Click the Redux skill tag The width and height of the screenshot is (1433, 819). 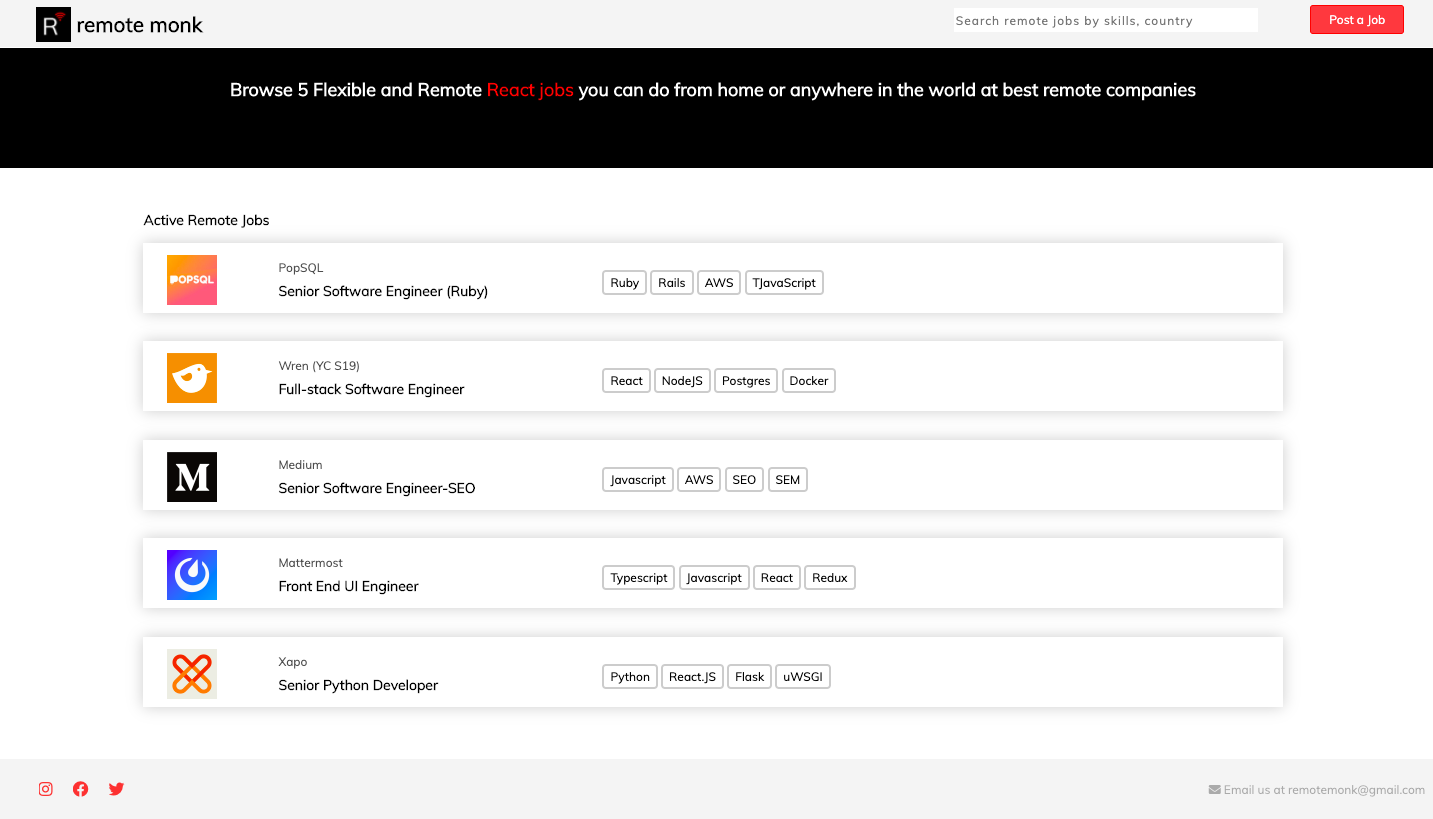[x=830, y=578]
